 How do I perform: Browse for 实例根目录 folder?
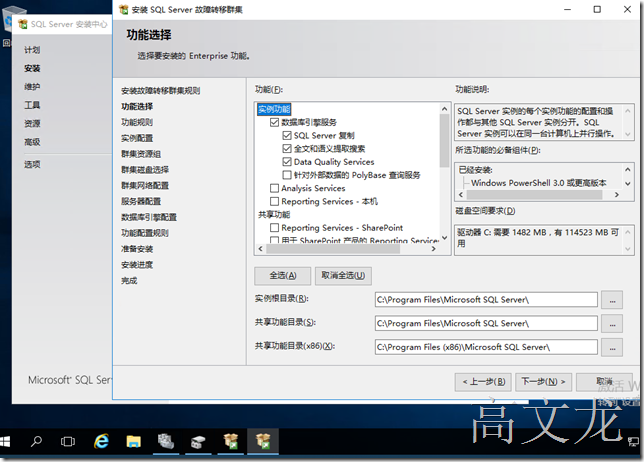[x=612, y=300]
